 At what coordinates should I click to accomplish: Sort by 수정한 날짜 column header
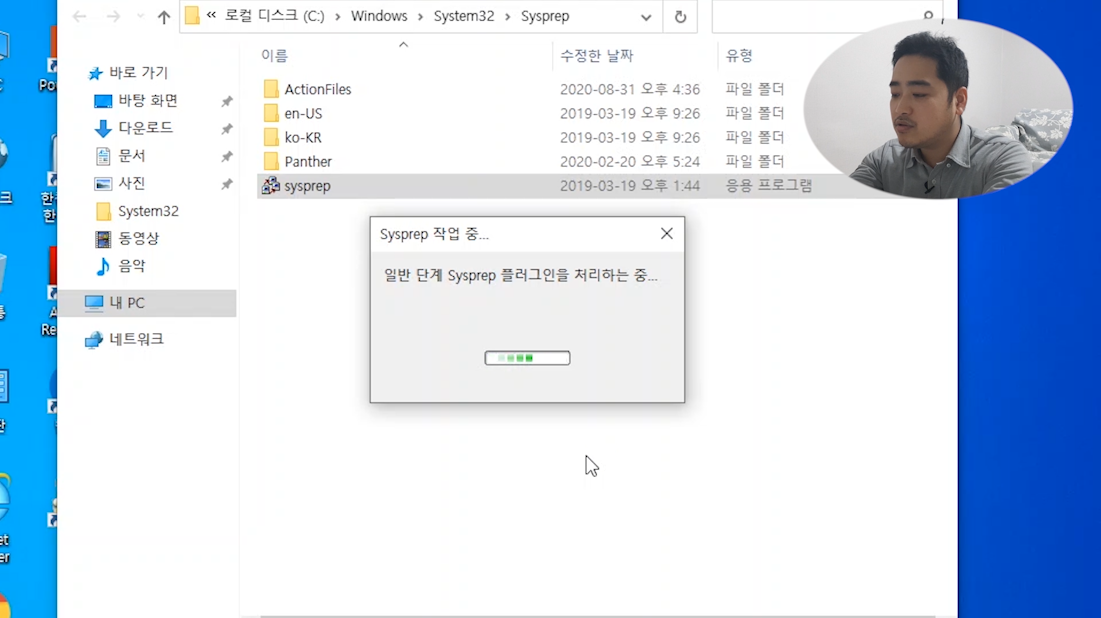(597, 55)
